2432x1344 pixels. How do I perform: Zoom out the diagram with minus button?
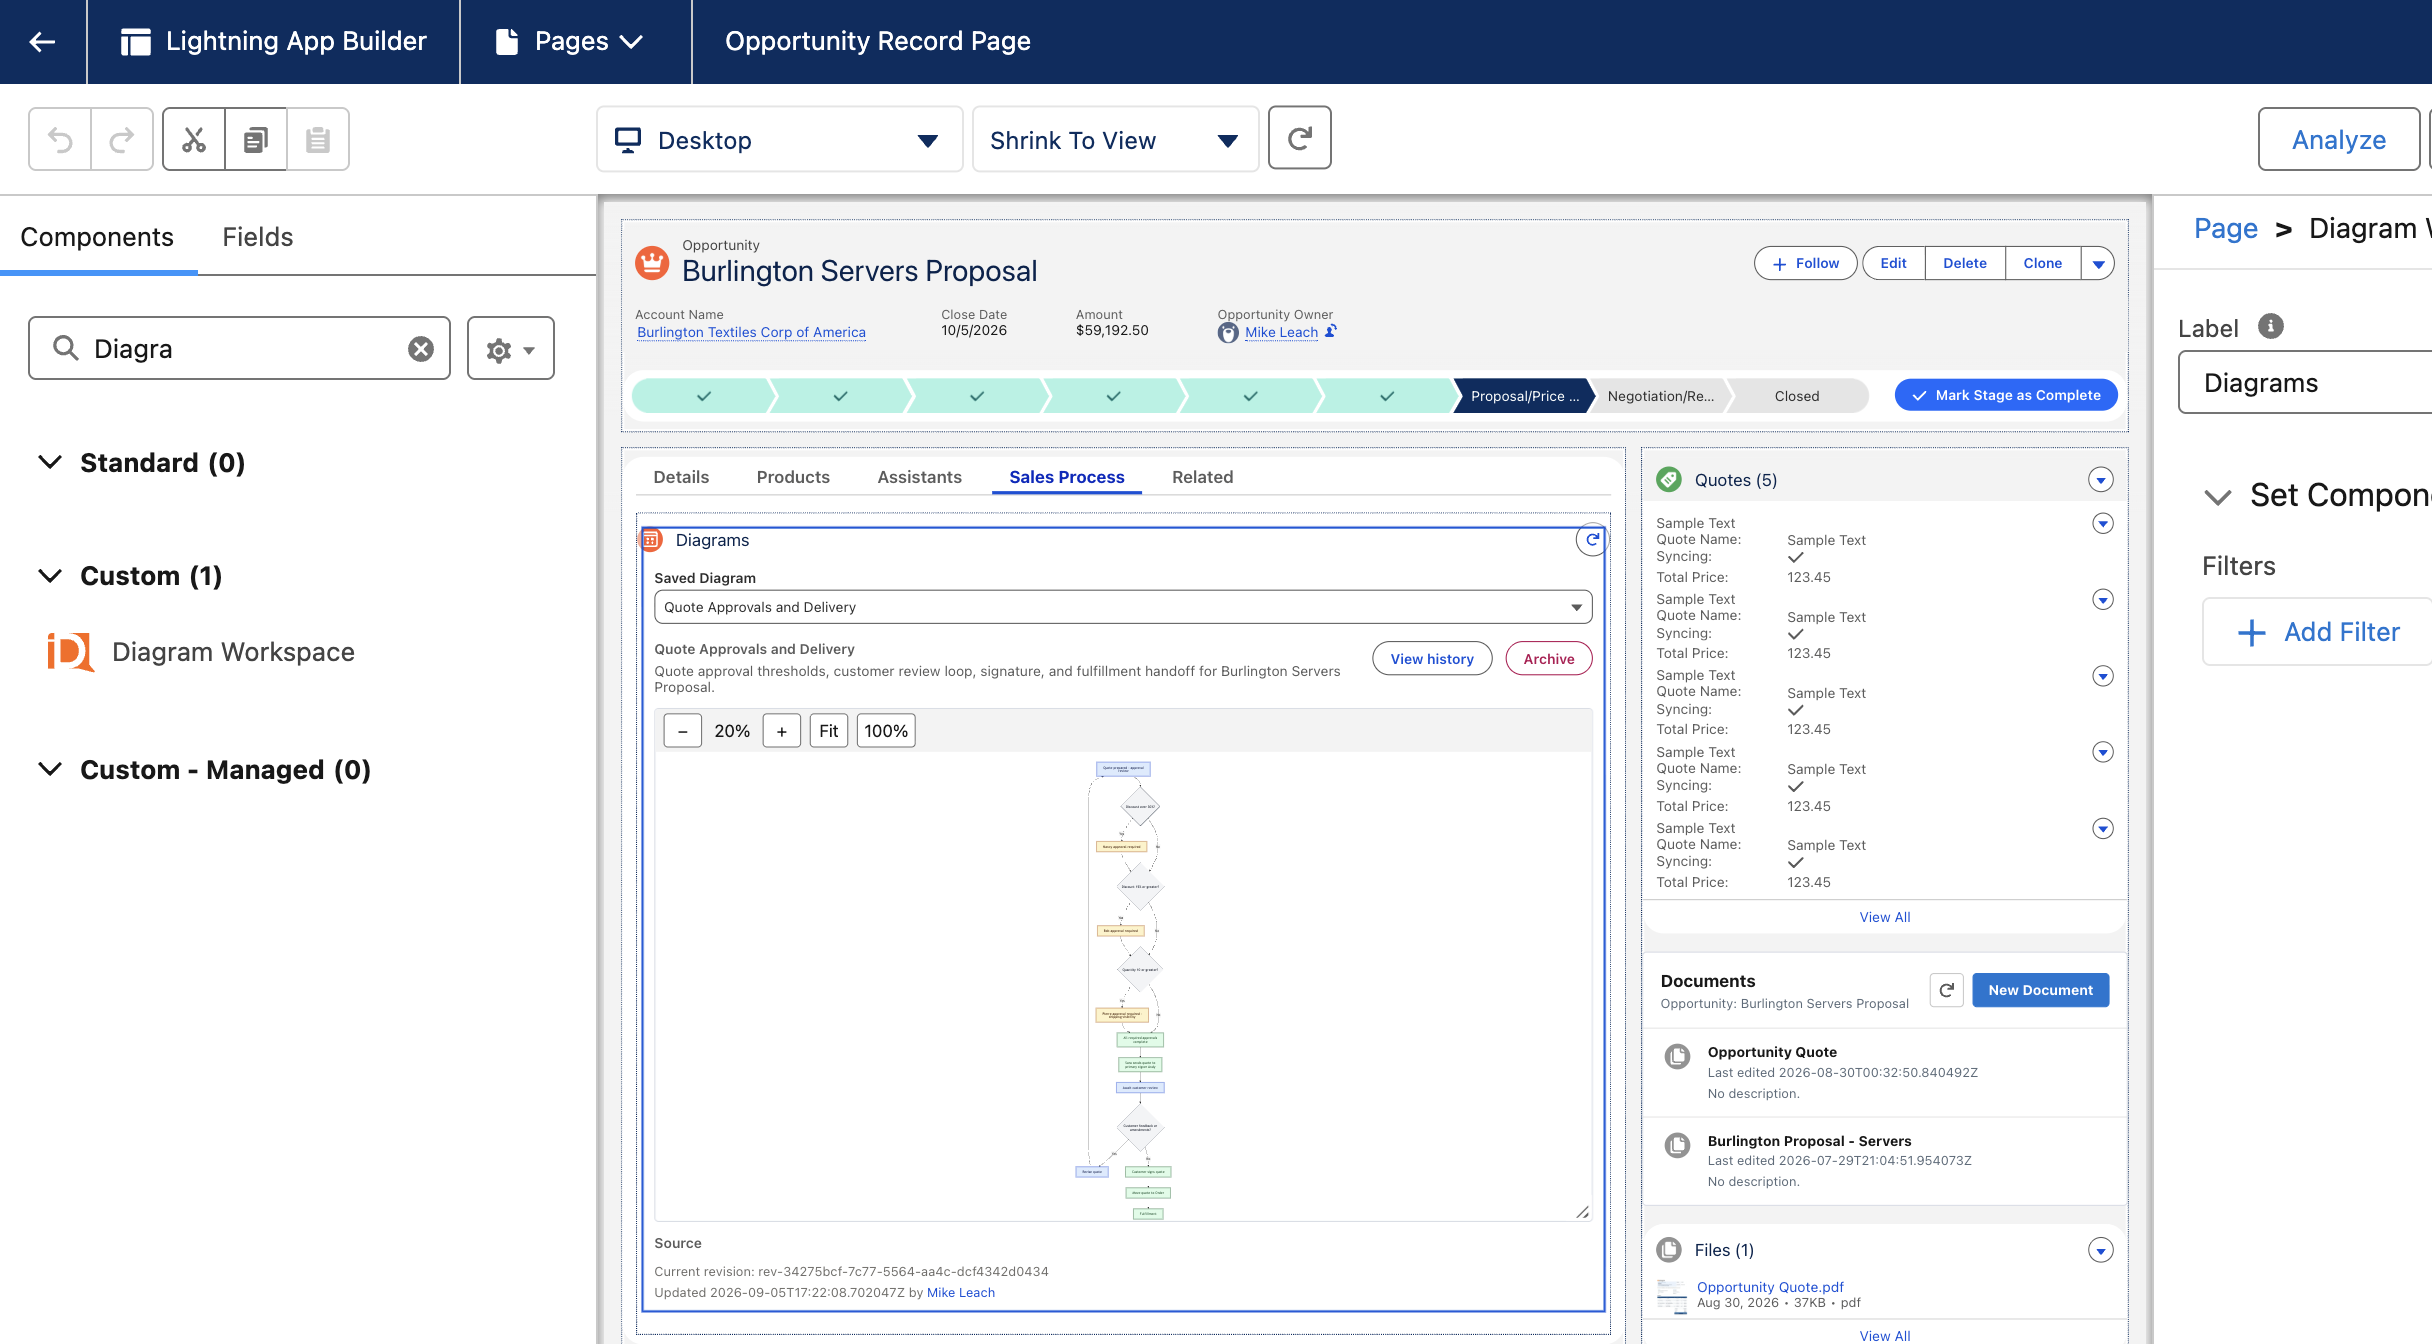(x=682, y=731)
